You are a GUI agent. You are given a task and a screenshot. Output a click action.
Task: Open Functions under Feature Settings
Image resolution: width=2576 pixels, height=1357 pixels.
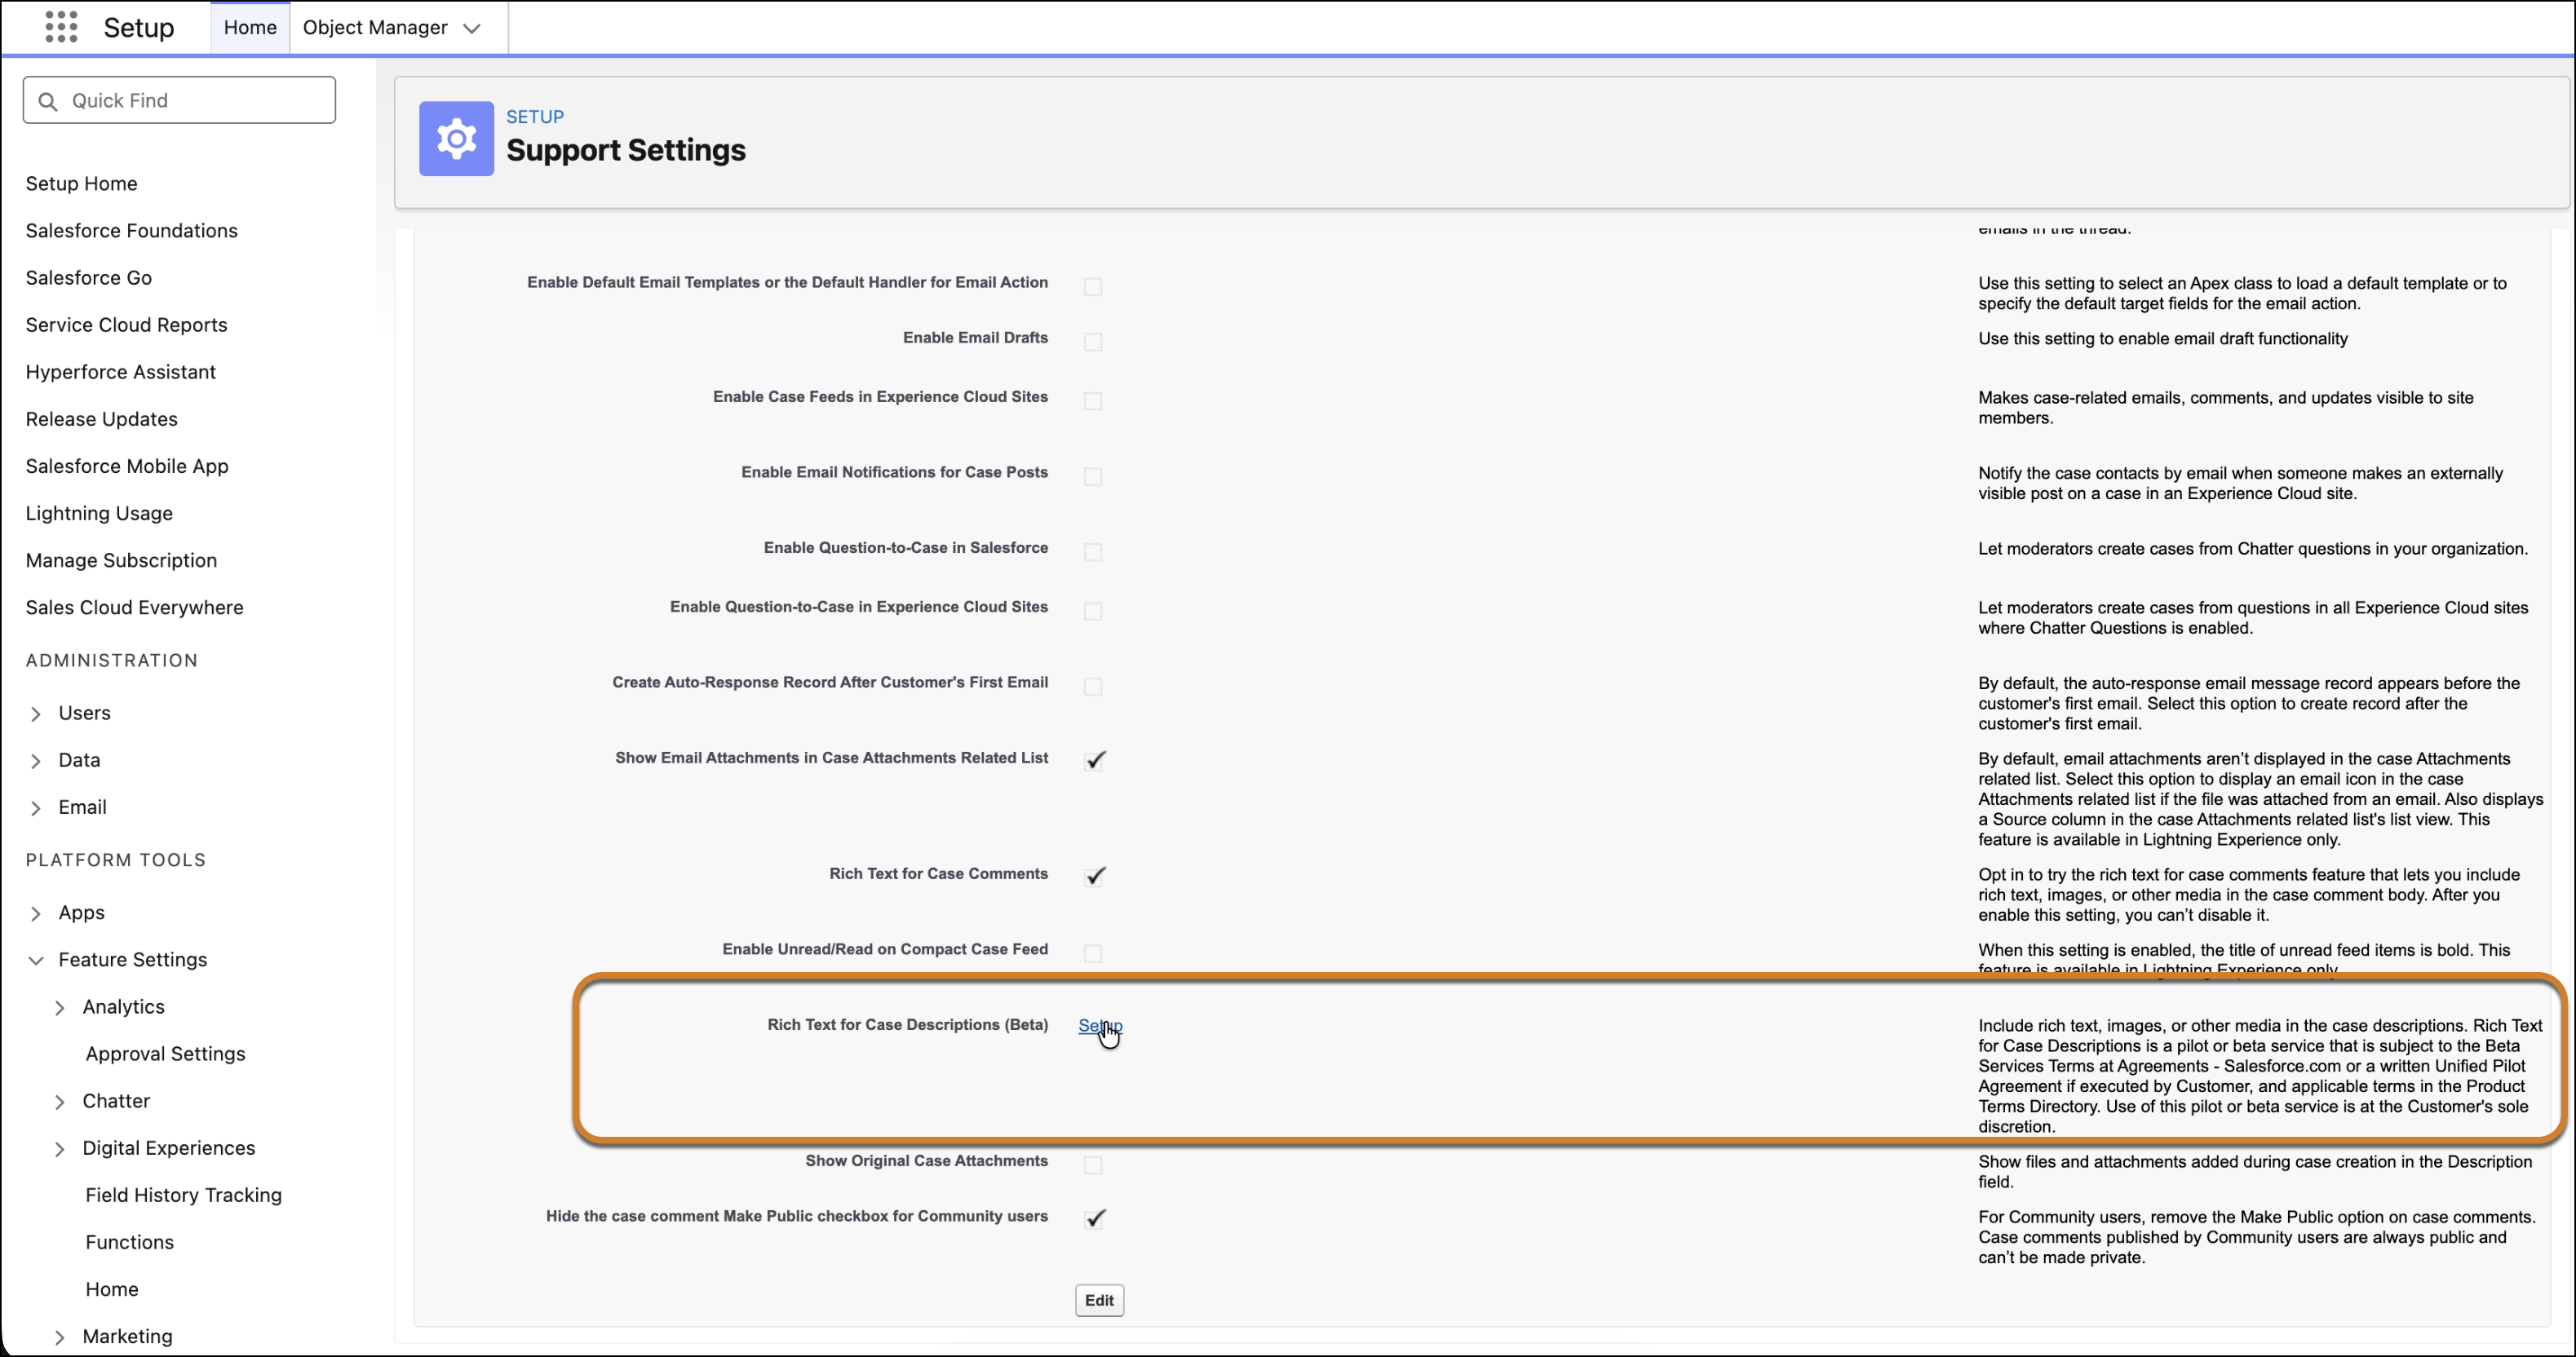[130, 1241]
